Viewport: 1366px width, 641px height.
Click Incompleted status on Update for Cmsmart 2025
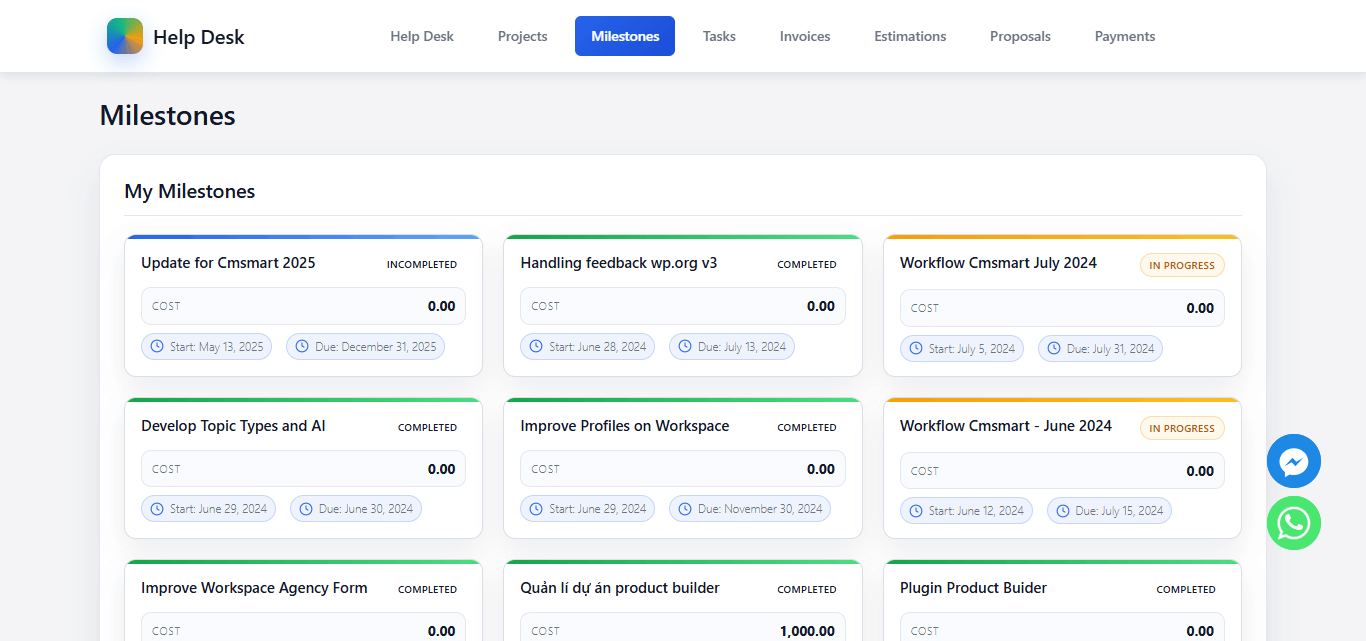(x=422, y=265)
